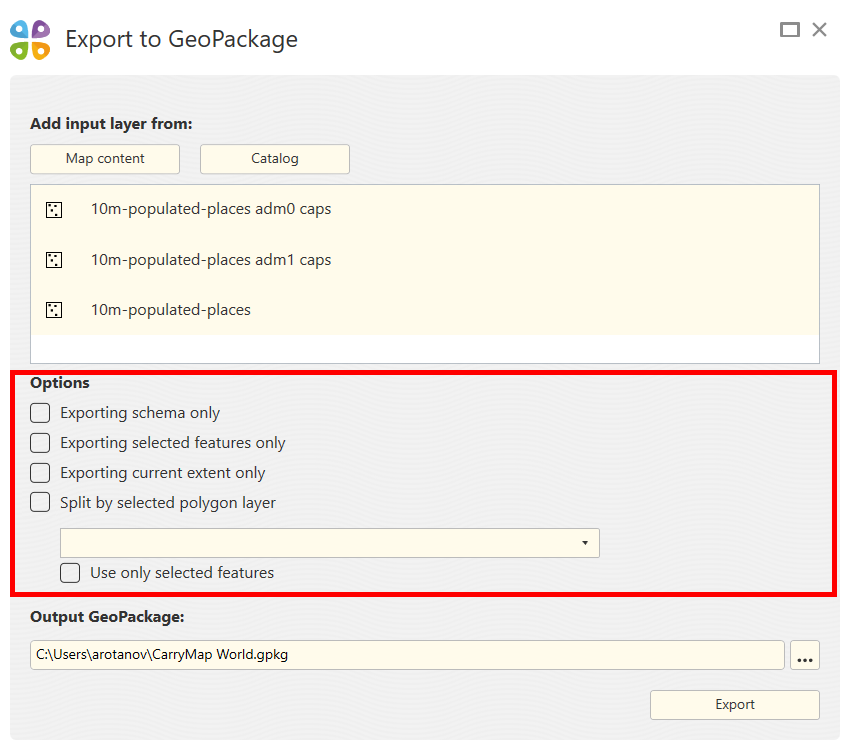Select the 10m-populated-places adm0 caps layer
Screen dimensions: 850x750
[211, 210]
